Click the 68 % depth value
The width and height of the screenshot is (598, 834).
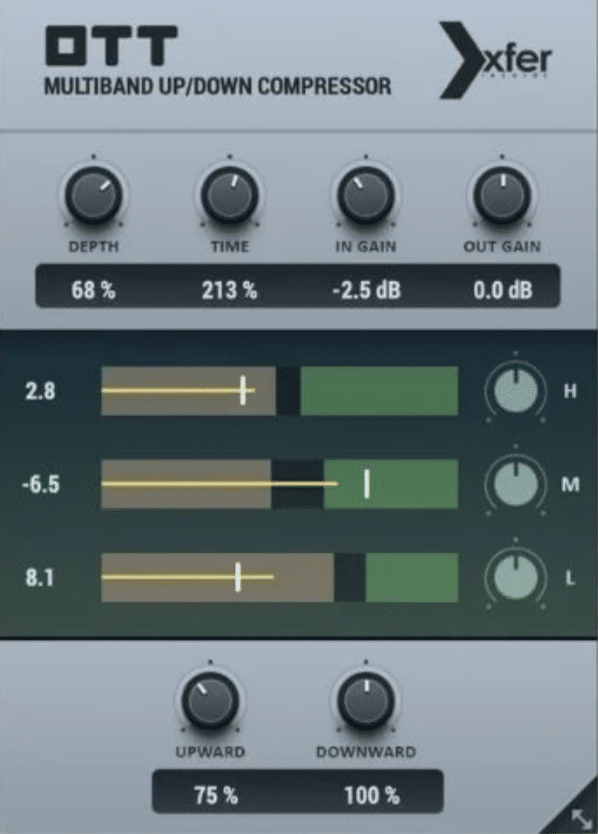tap(94, 290)
